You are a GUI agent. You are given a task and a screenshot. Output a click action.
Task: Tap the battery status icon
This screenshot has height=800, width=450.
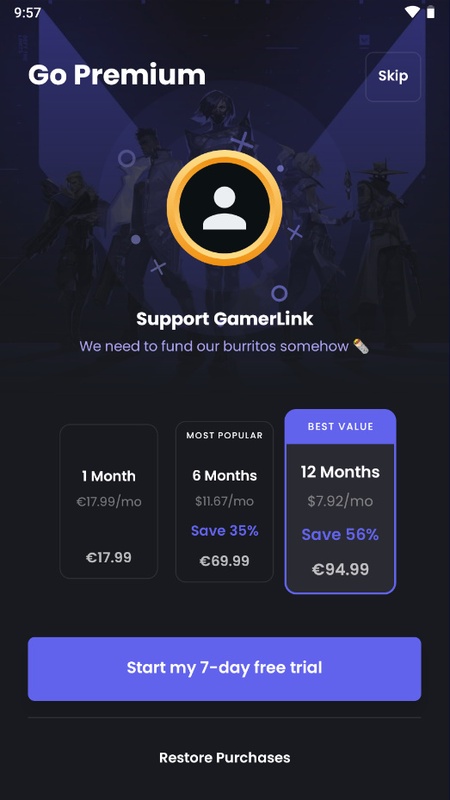click(x=431, y=12)
